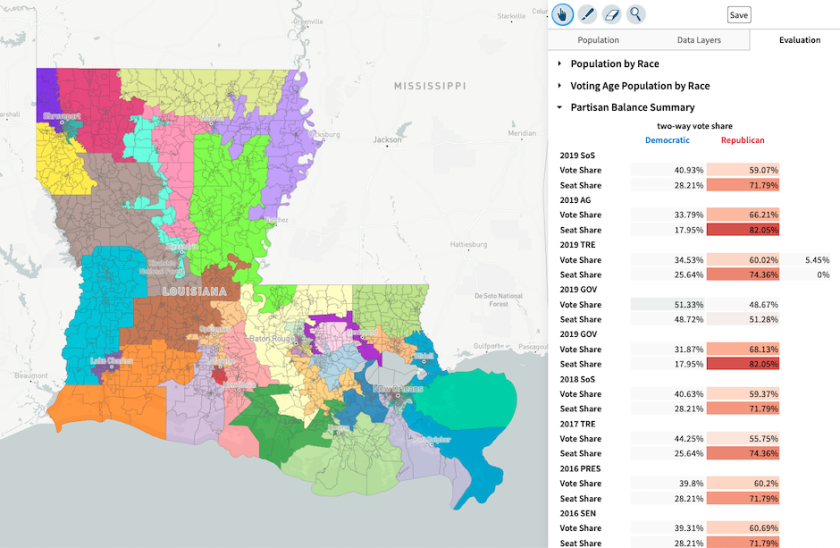This screenshot has height=548, width=840.
Task: Click the Jackson city label in Mississippi
Action: (387, 140)
